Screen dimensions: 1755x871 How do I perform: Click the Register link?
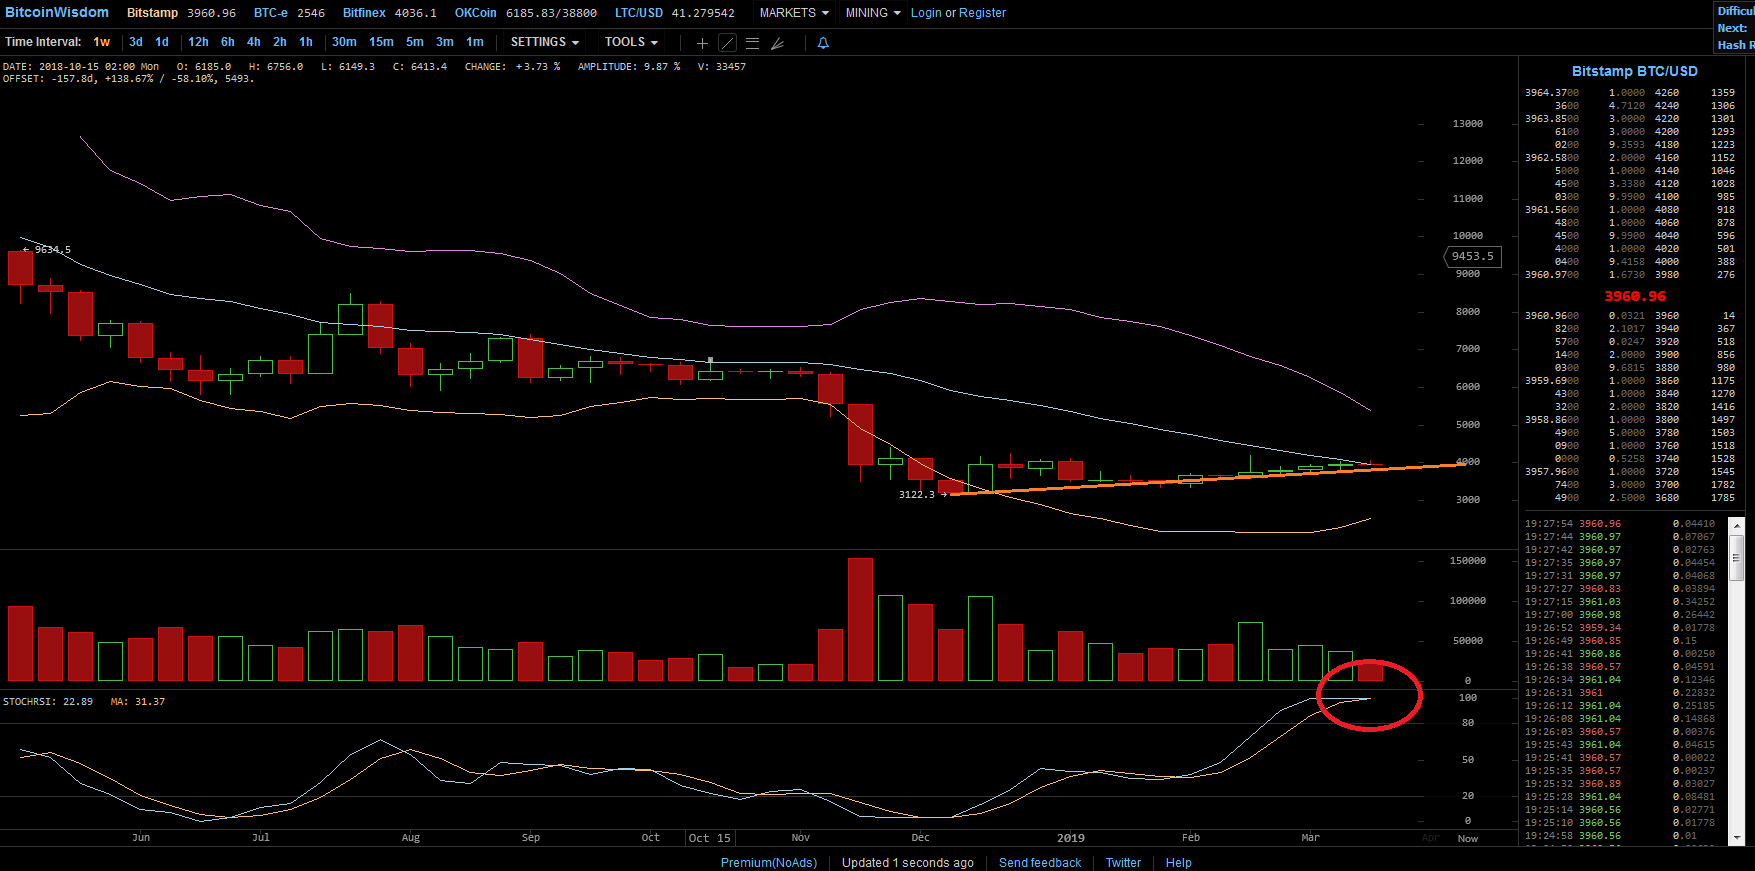pyautogui.click(x=982, y=13)
